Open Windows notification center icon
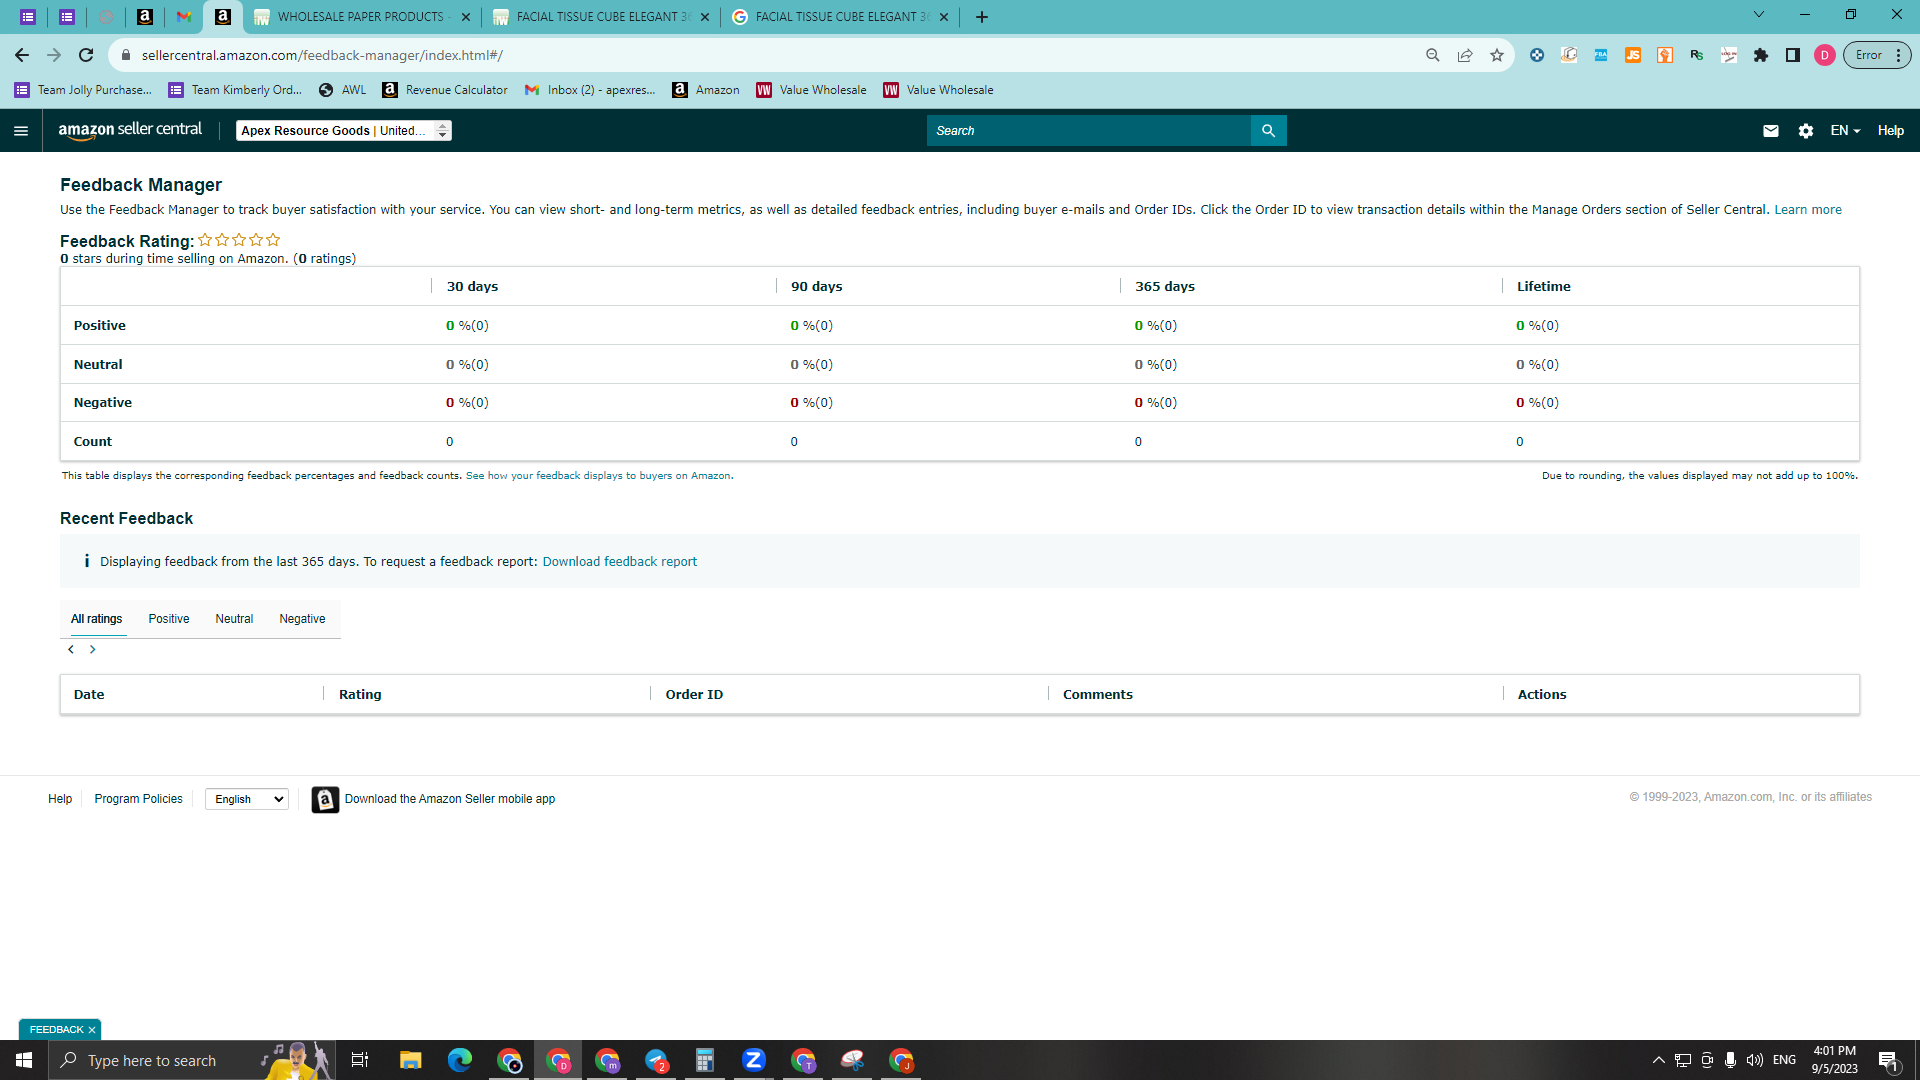This screenshot has height=1080, width=1920. (x=1889, y=1060)
